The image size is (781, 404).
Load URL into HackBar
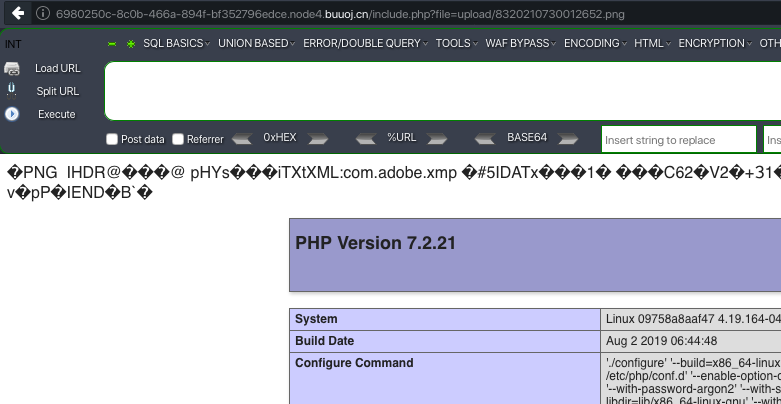(x=57, y=68)
